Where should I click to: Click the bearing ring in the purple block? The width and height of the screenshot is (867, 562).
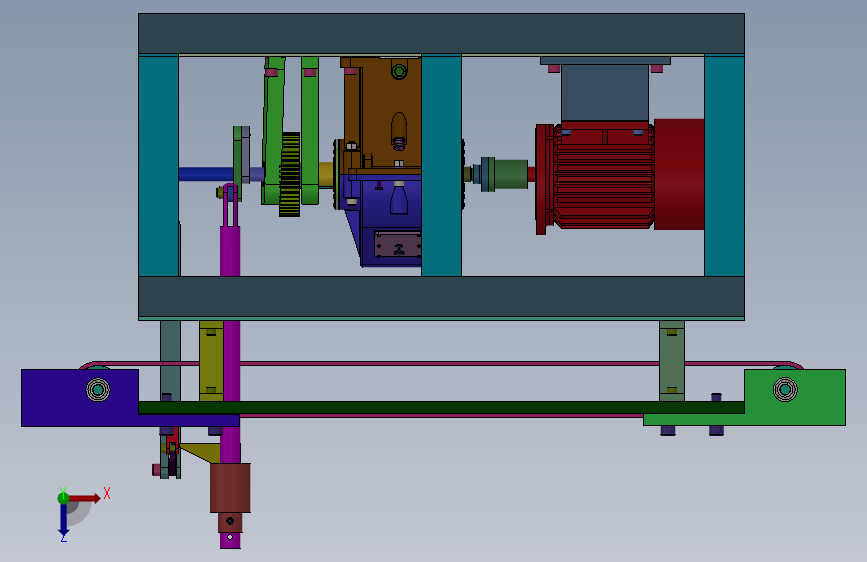98,390
